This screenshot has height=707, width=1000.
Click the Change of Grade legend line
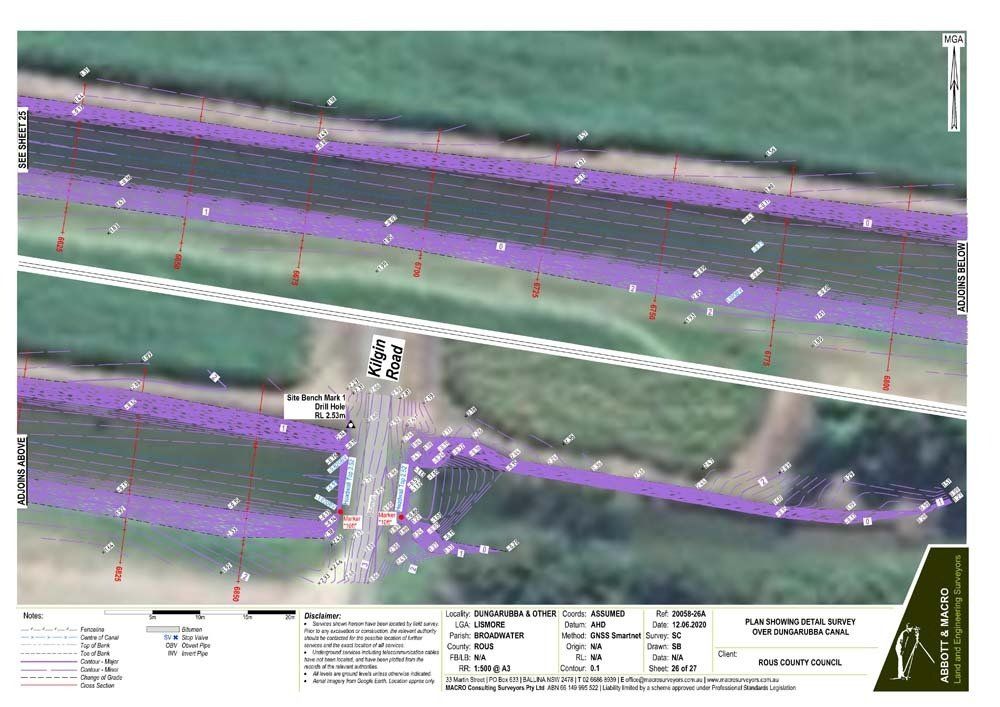tap(48, 677)
